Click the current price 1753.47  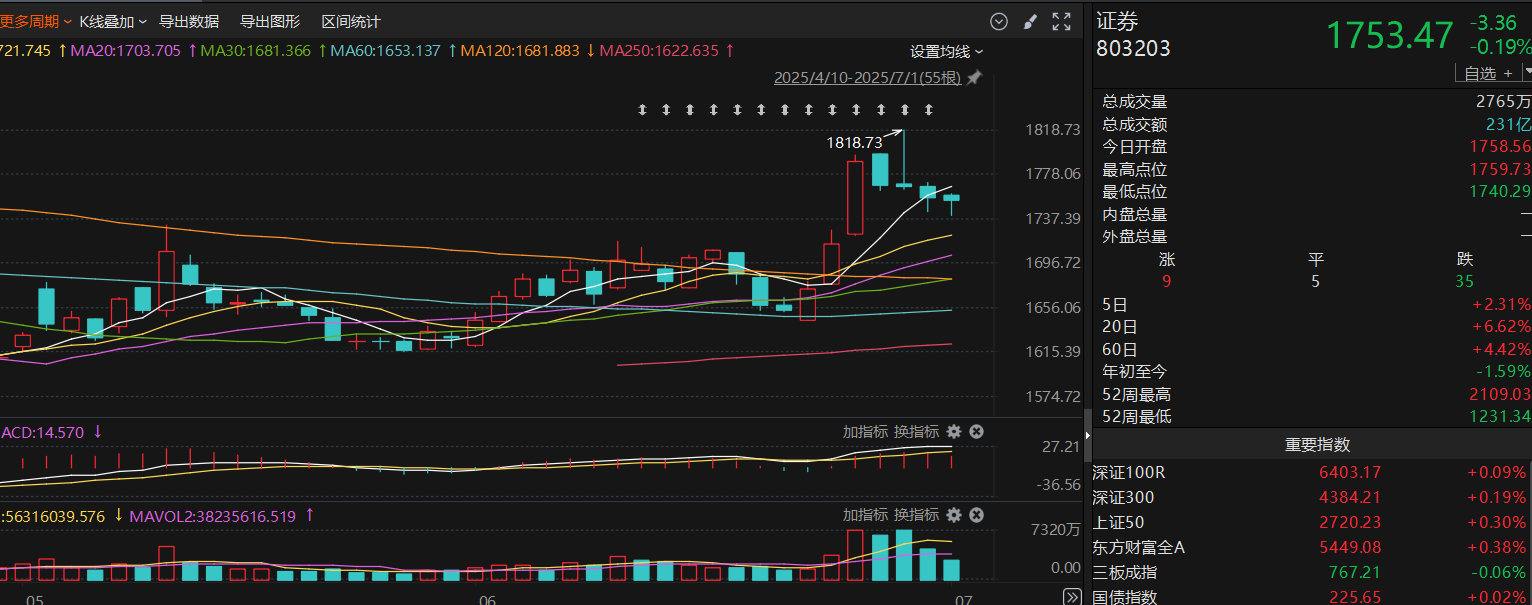(1389, 35)
